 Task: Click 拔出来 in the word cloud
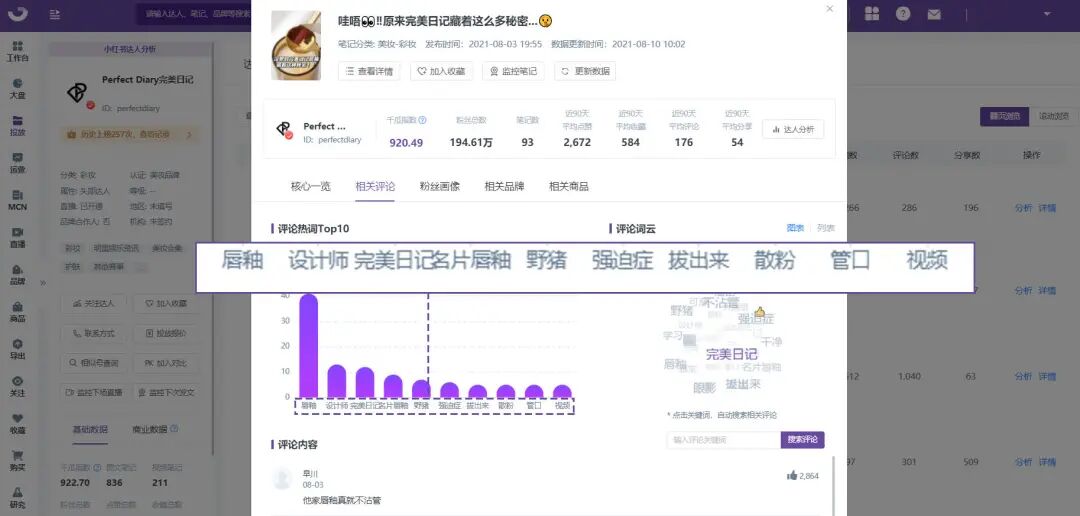coord(742,384)
